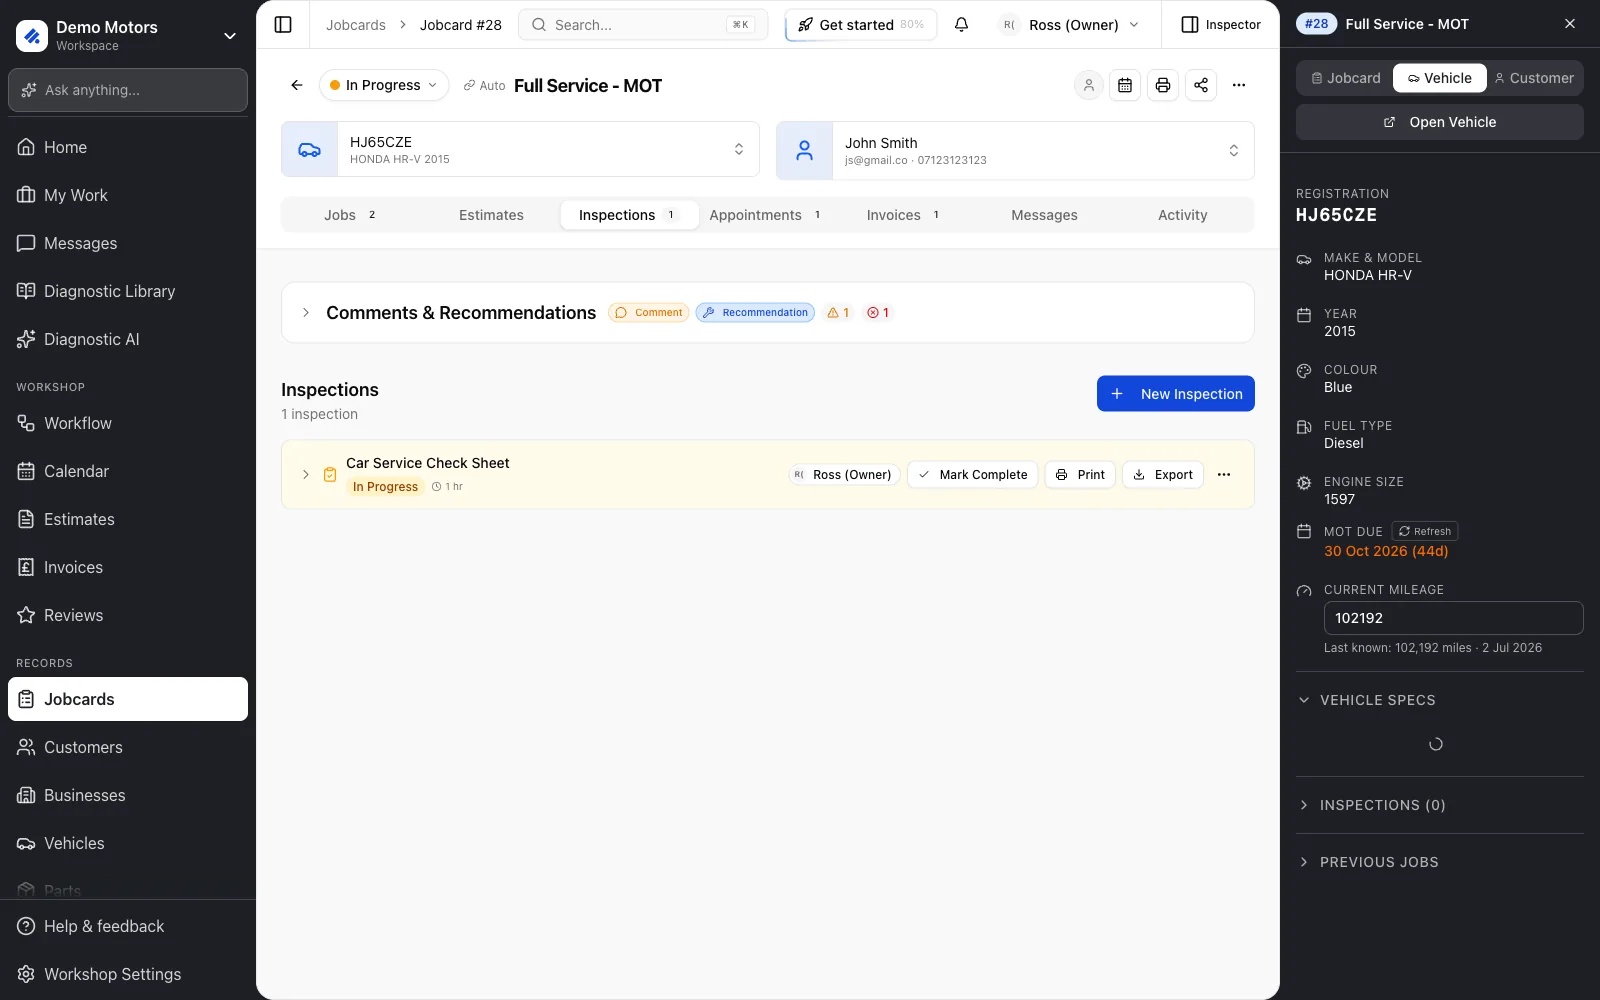This screenshot has height=1000, width=1600.
Task: Switch the side panel to Customer view
Action: click(1534, 78)
